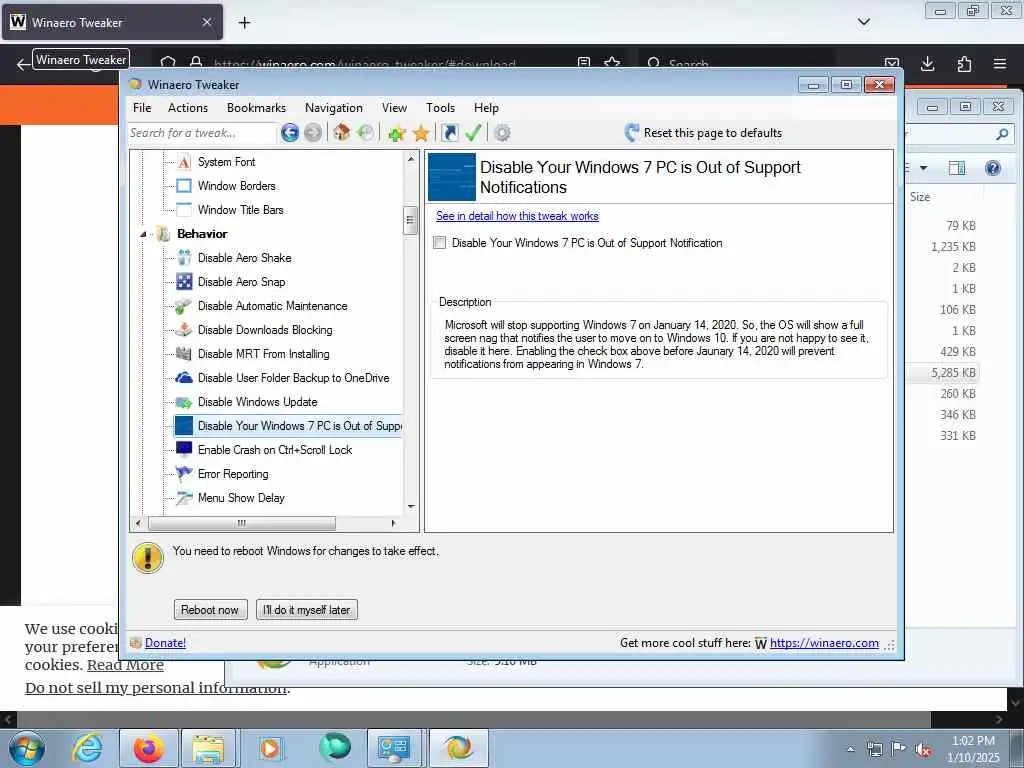Open the View menu
Image resolution: width=1024 pixels, height=768 pixels.
394,108
